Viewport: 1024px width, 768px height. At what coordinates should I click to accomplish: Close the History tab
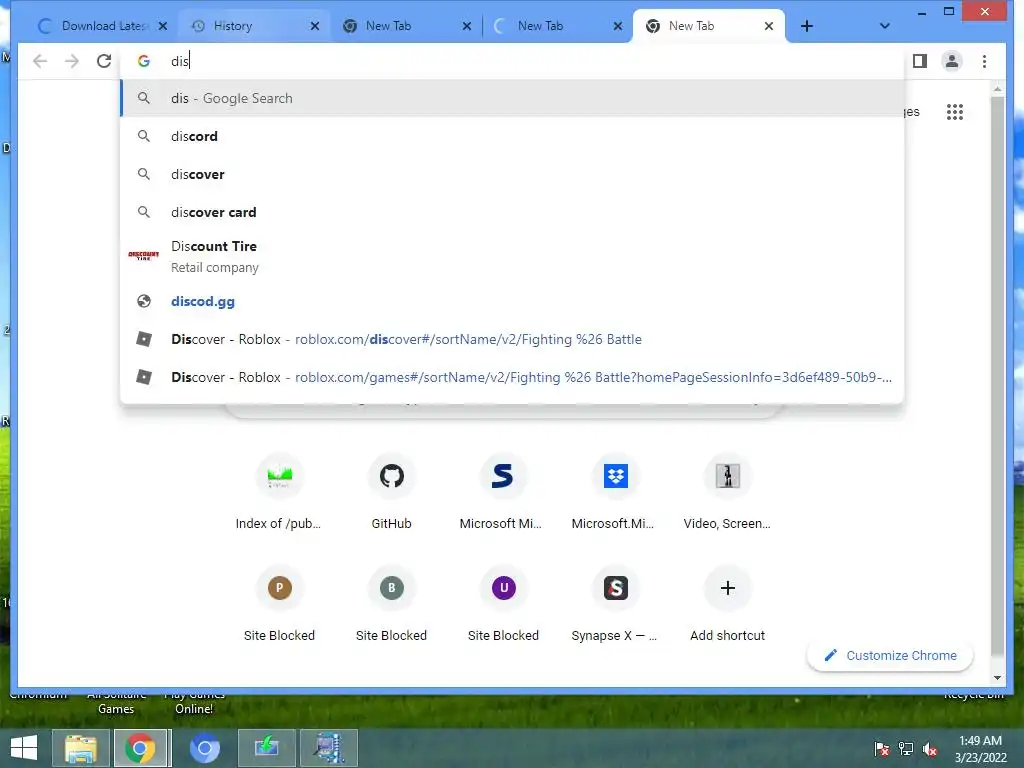[x=315, y=26]
